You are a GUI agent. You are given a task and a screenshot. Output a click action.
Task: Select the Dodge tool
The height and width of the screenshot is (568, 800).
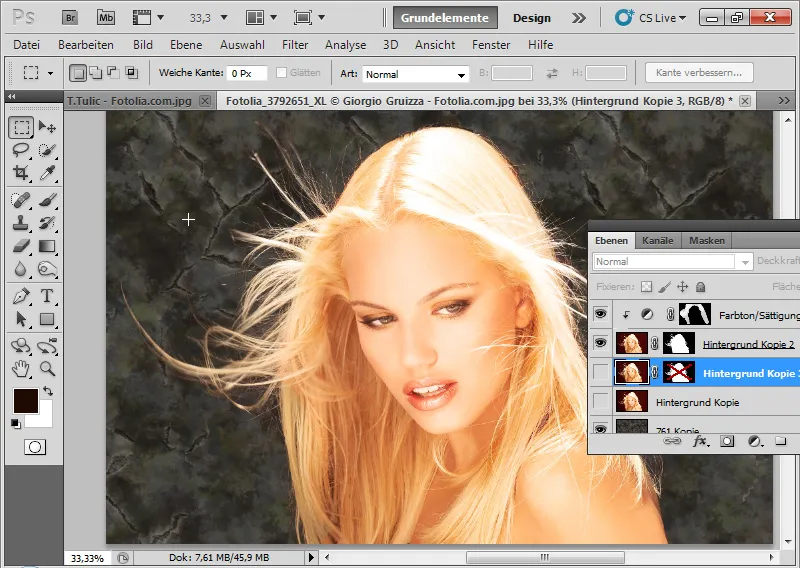[47, 269]
